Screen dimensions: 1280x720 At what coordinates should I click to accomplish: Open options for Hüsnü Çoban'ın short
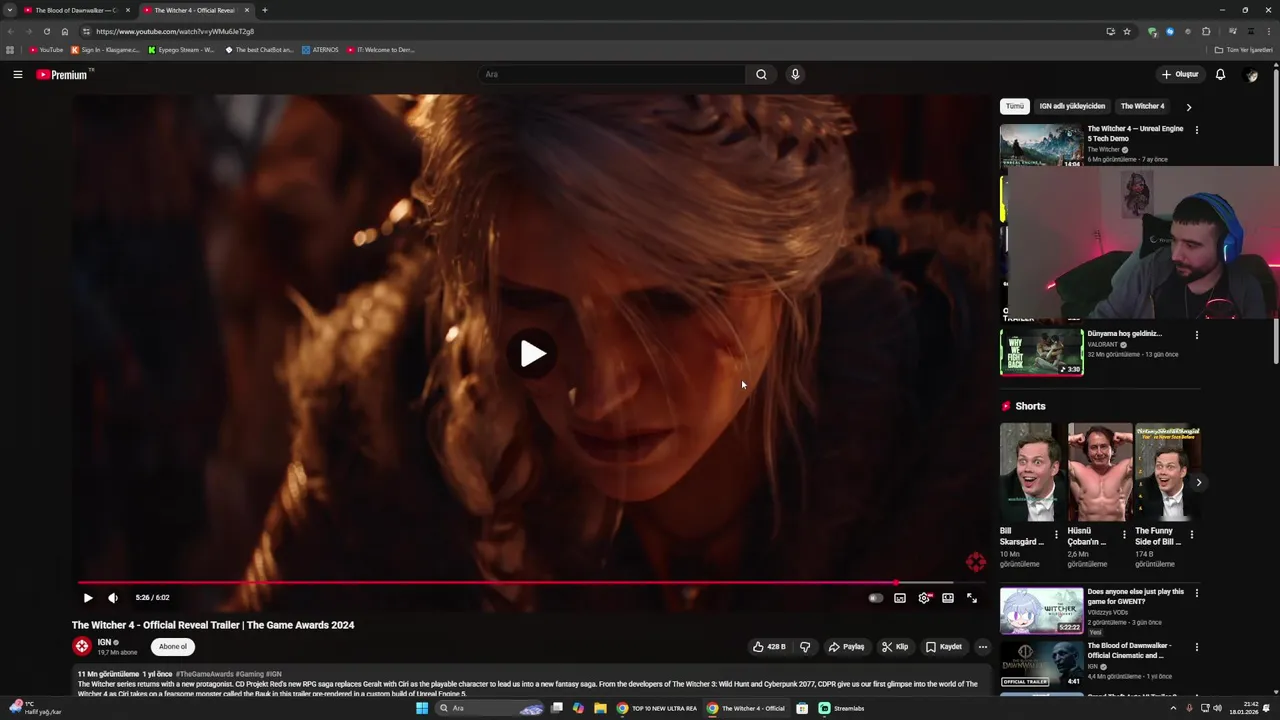(1124, 535)
